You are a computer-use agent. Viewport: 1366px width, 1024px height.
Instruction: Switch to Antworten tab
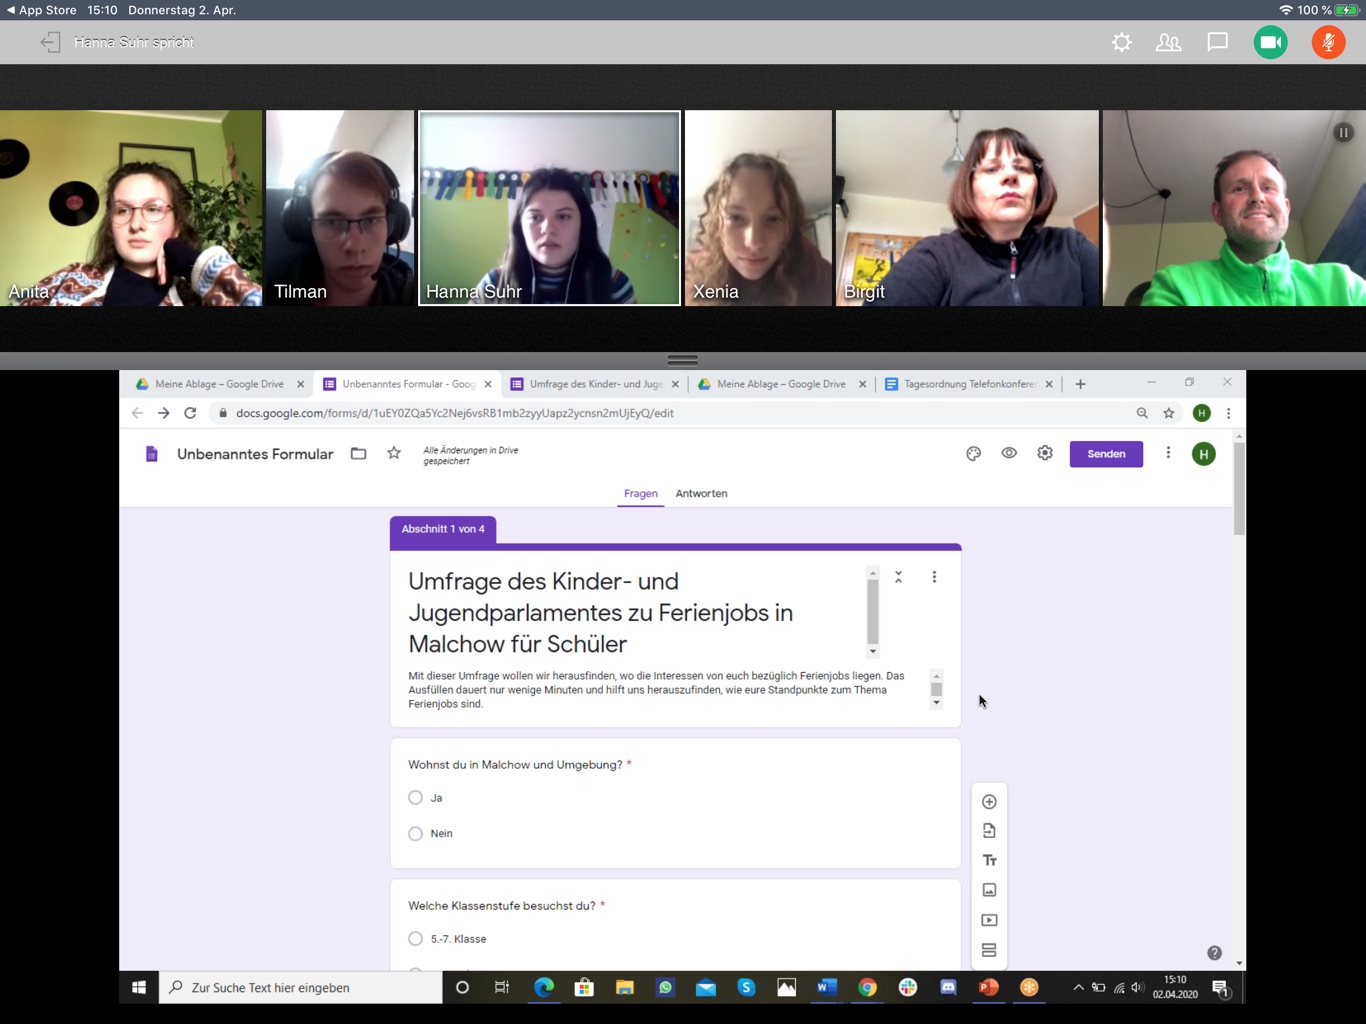pos(702,494)
